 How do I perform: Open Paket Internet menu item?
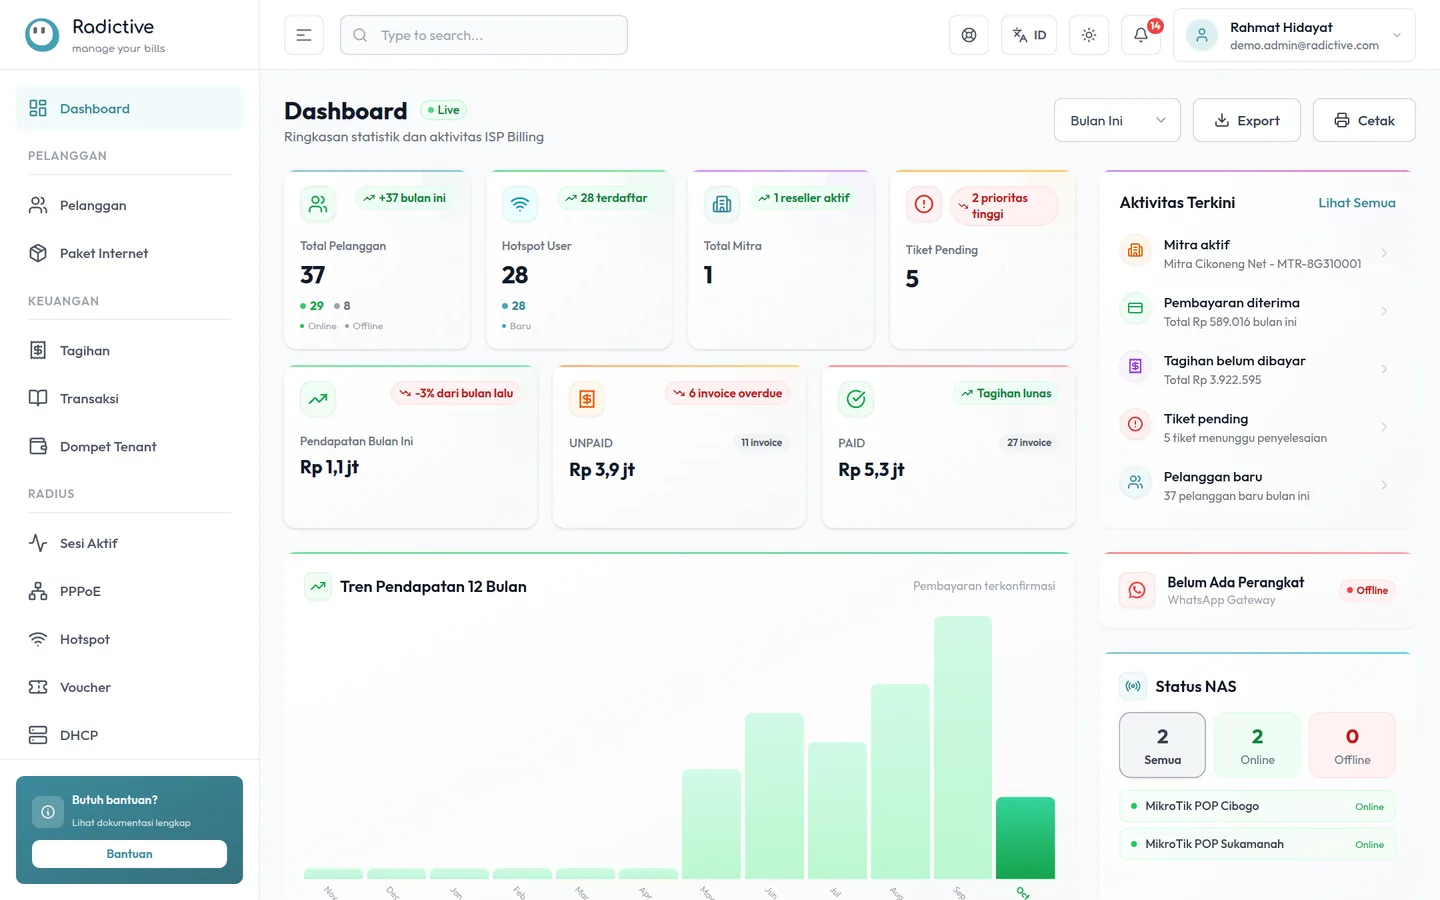[129, 253]
